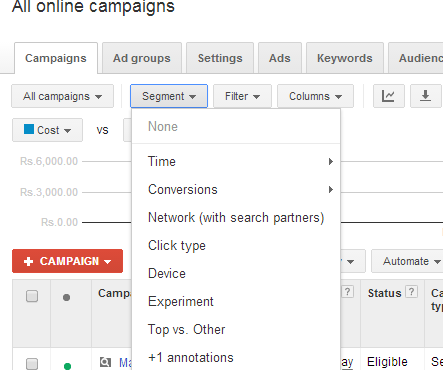Check the first campaign row checkbox
The image size is (443, 370).
tap(32, 363)
